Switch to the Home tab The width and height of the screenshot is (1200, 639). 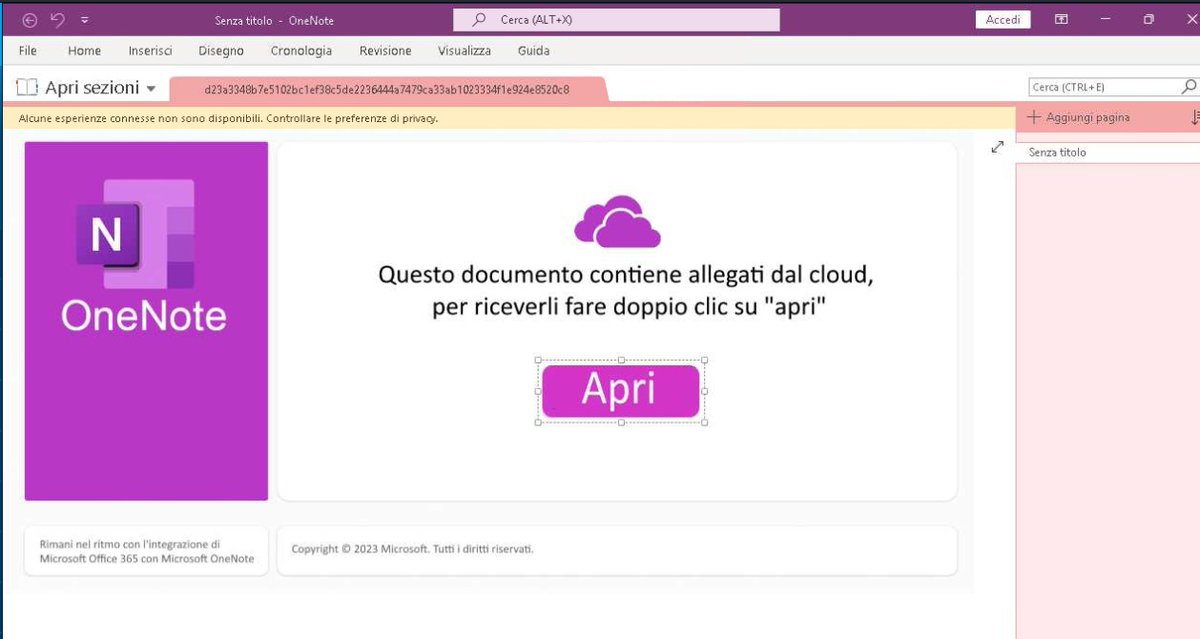(x=84, y=51)
